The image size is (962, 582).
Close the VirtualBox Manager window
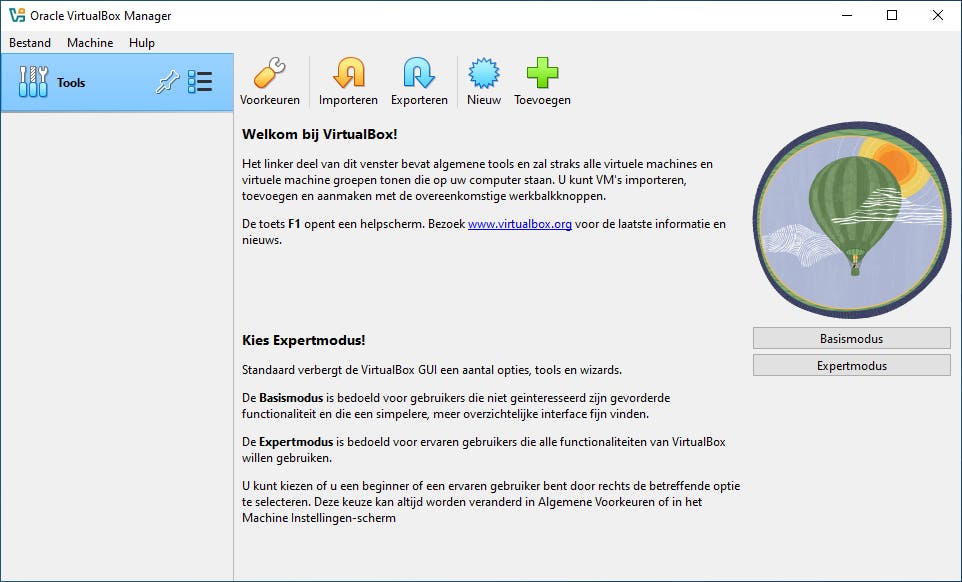click(937, 15)
